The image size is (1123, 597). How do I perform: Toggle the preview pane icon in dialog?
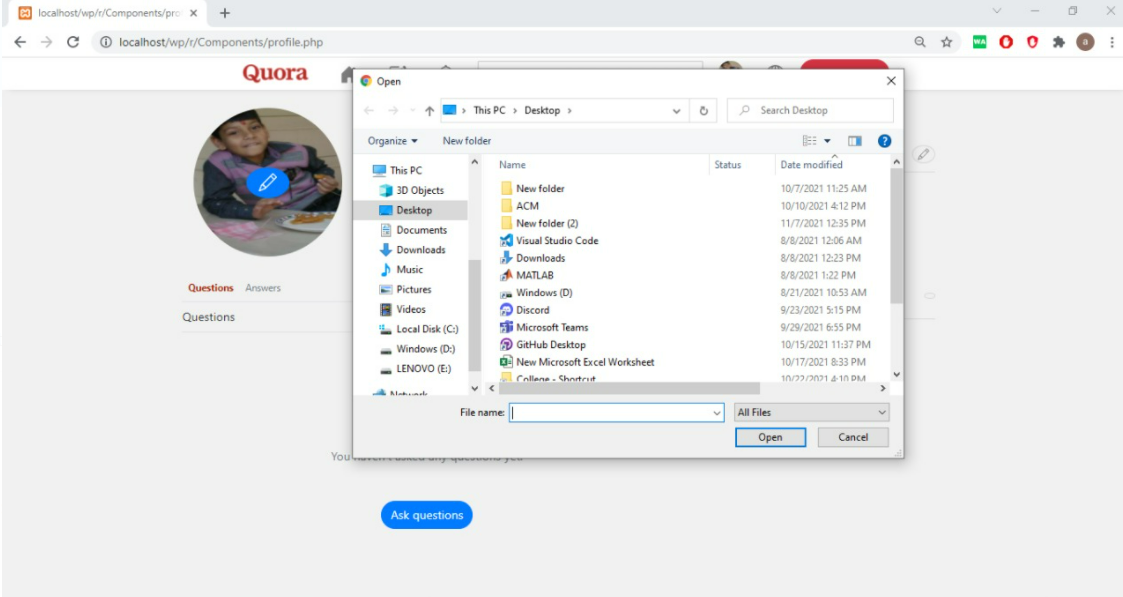tap(854, 141)
